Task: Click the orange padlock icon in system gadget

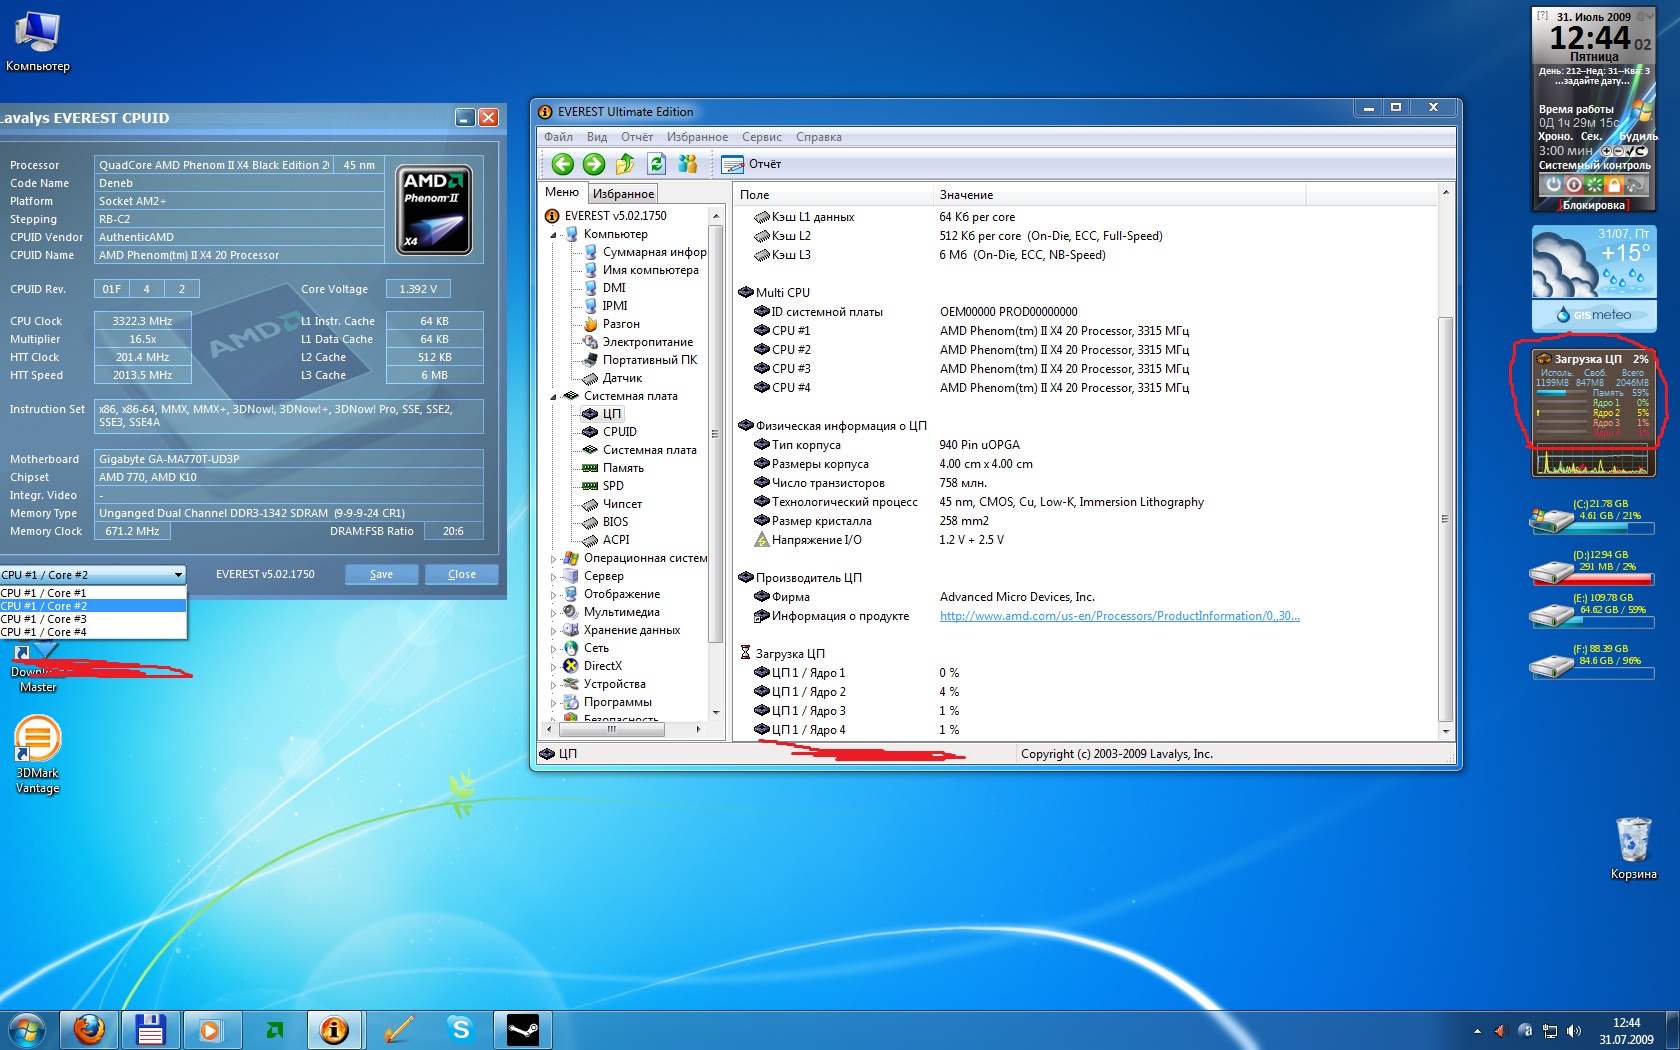Action: click(1614, 185)
